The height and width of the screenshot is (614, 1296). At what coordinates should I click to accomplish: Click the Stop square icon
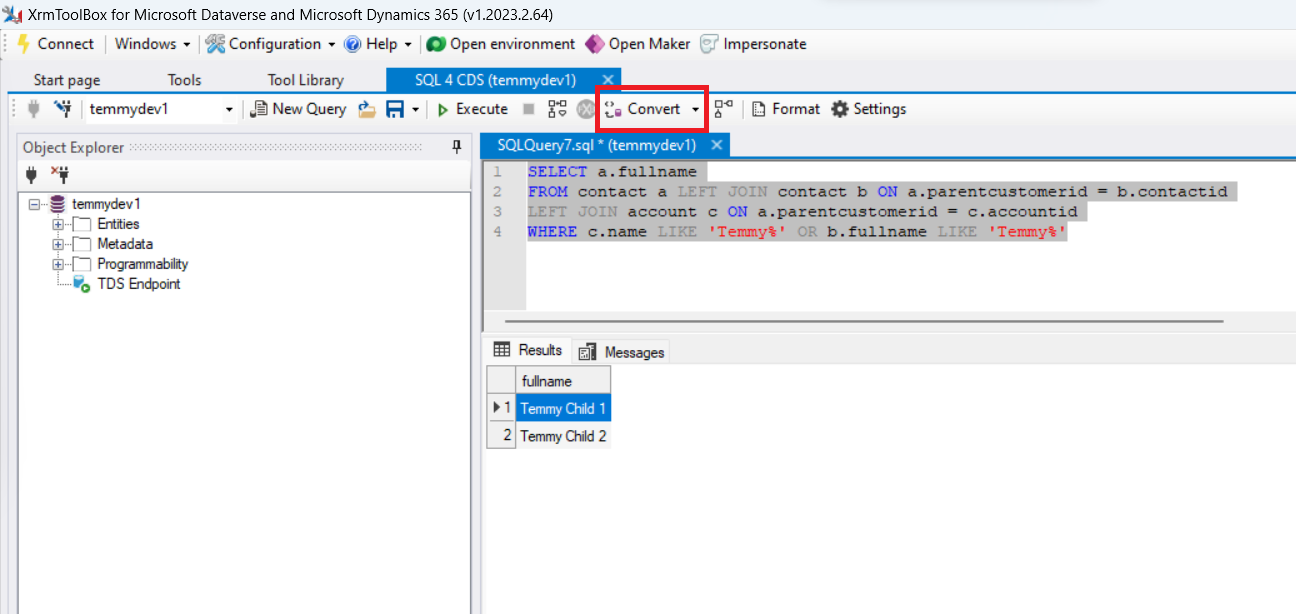click(529, 109)
